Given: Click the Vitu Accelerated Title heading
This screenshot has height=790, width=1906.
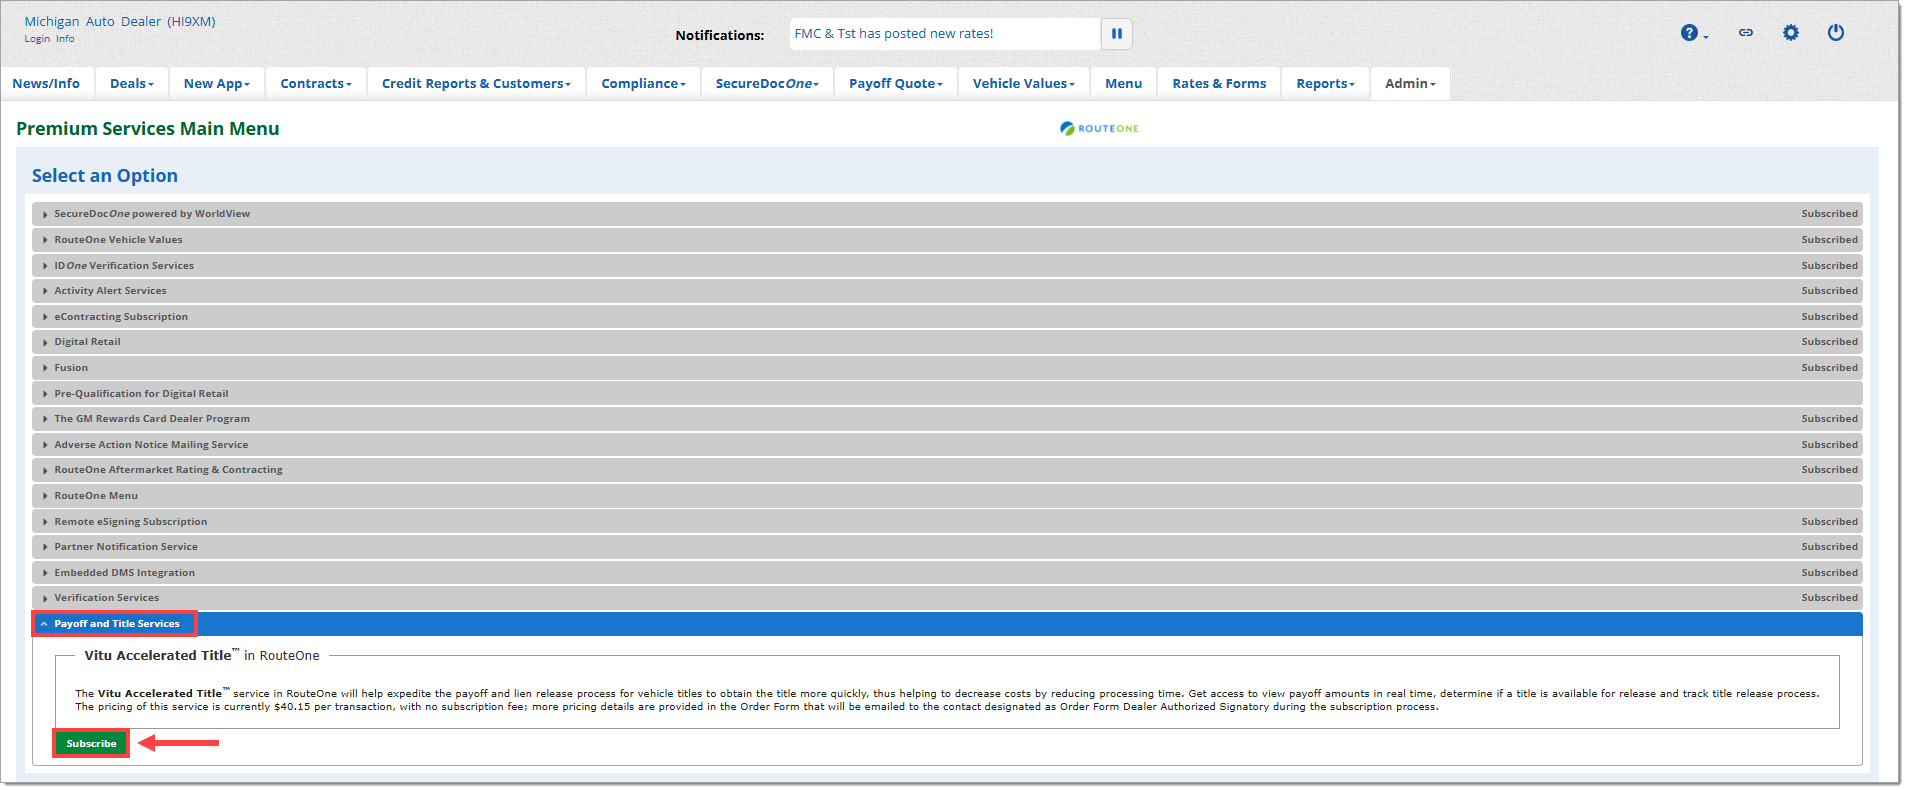Looking at the screenshot, I should 202,656.
